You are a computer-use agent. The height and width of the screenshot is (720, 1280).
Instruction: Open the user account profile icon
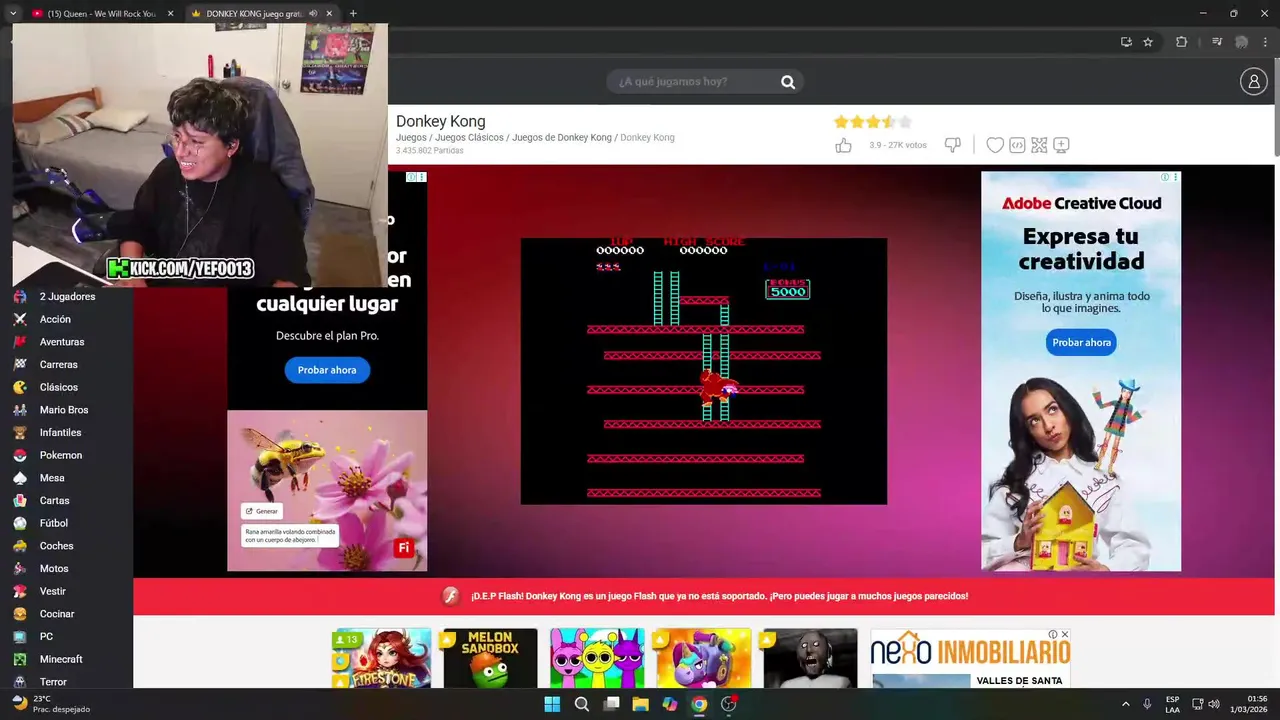1254,82
